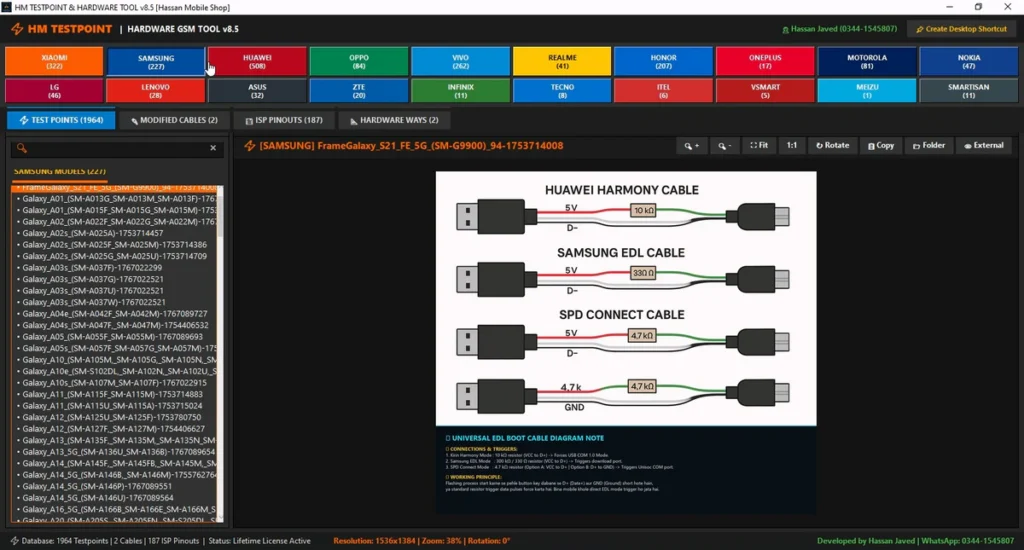The image size is (1024, 550).
Task: Open the HONOR (207) brand category
Action: click(664, 61)
